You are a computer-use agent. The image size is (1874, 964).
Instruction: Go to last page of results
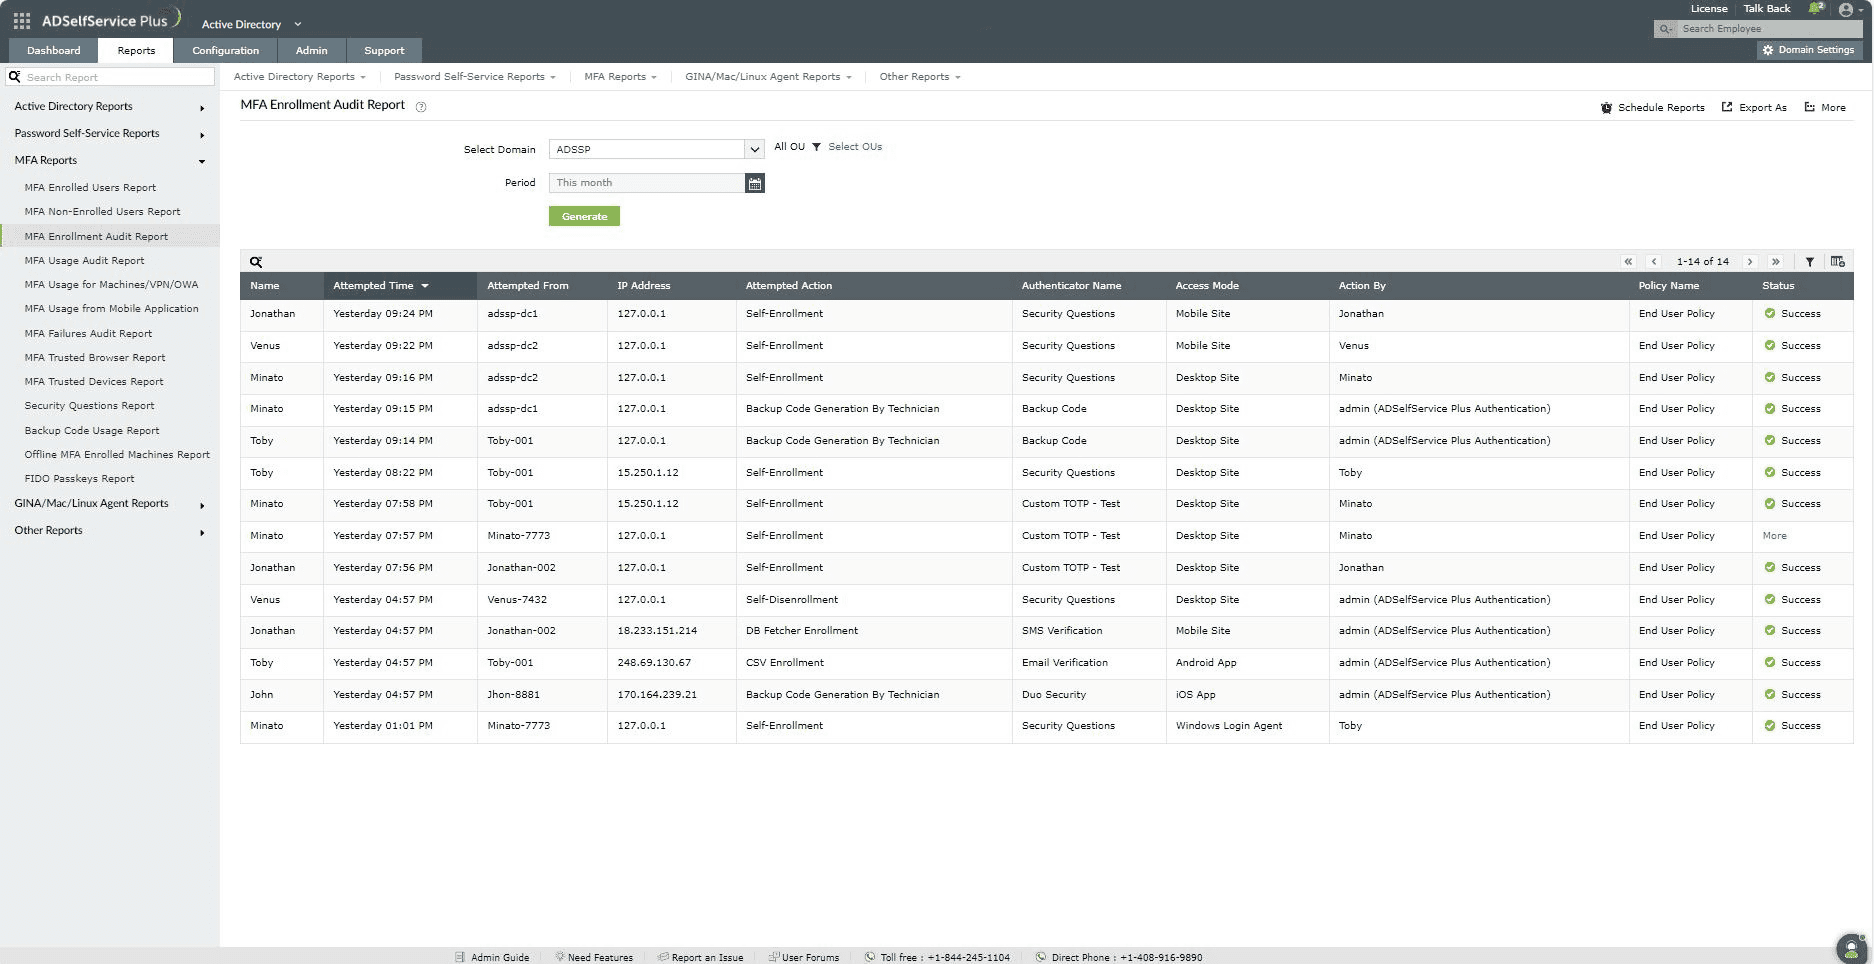tap(1776, 261)
